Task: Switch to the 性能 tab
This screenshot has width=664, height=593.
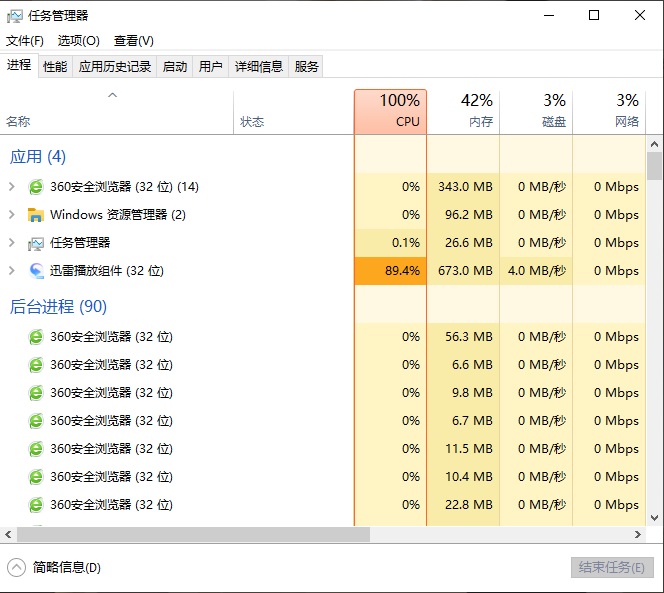Action: click(55, 66)
